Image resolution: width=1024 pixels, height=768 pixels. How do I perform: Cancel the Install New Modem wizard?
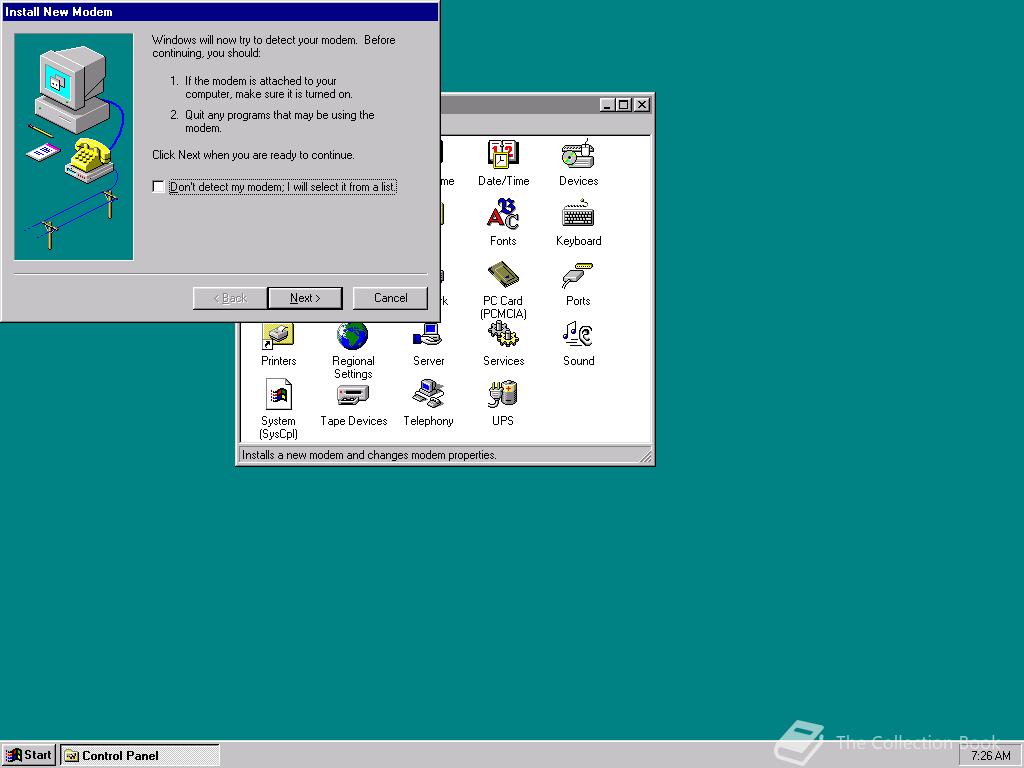click(x=391, y=298)
